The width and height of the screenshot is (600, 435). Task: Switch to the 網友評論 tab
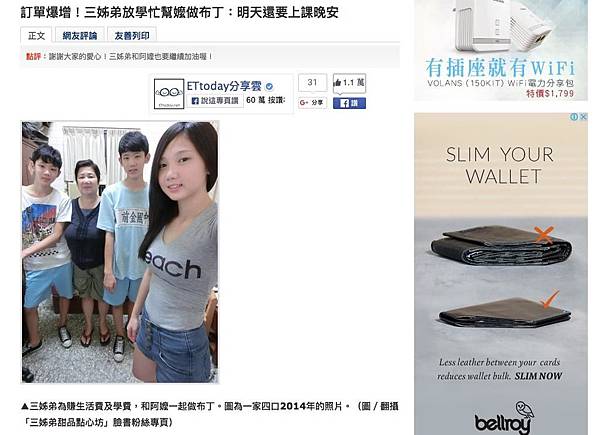pos(80,35)
